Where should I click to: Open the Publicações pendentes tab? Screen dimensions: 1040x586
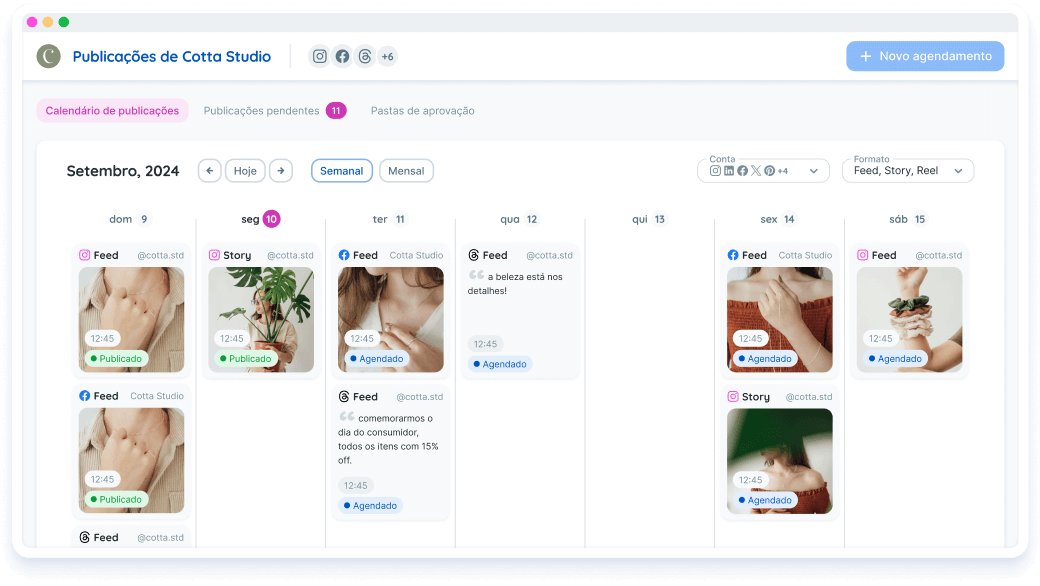point(262,111)
